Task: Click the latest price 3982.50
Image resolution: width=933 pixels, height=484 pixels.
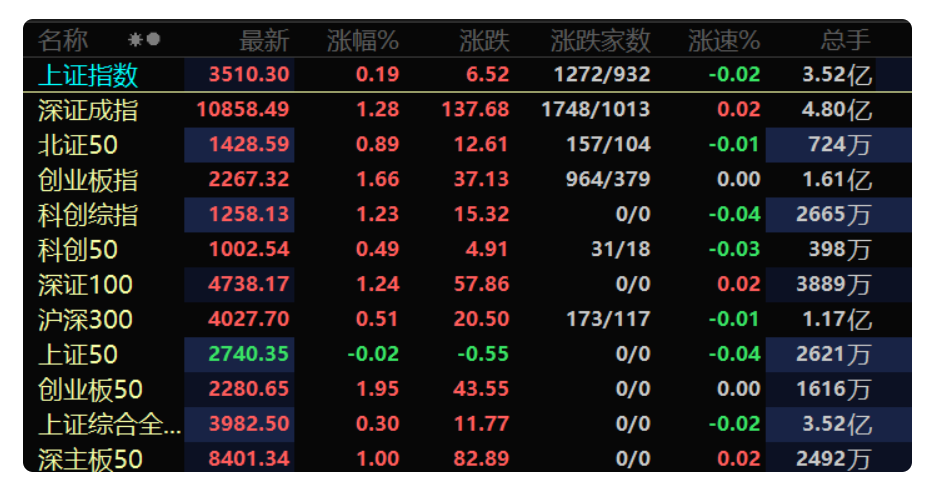Action: pos(249,424)
